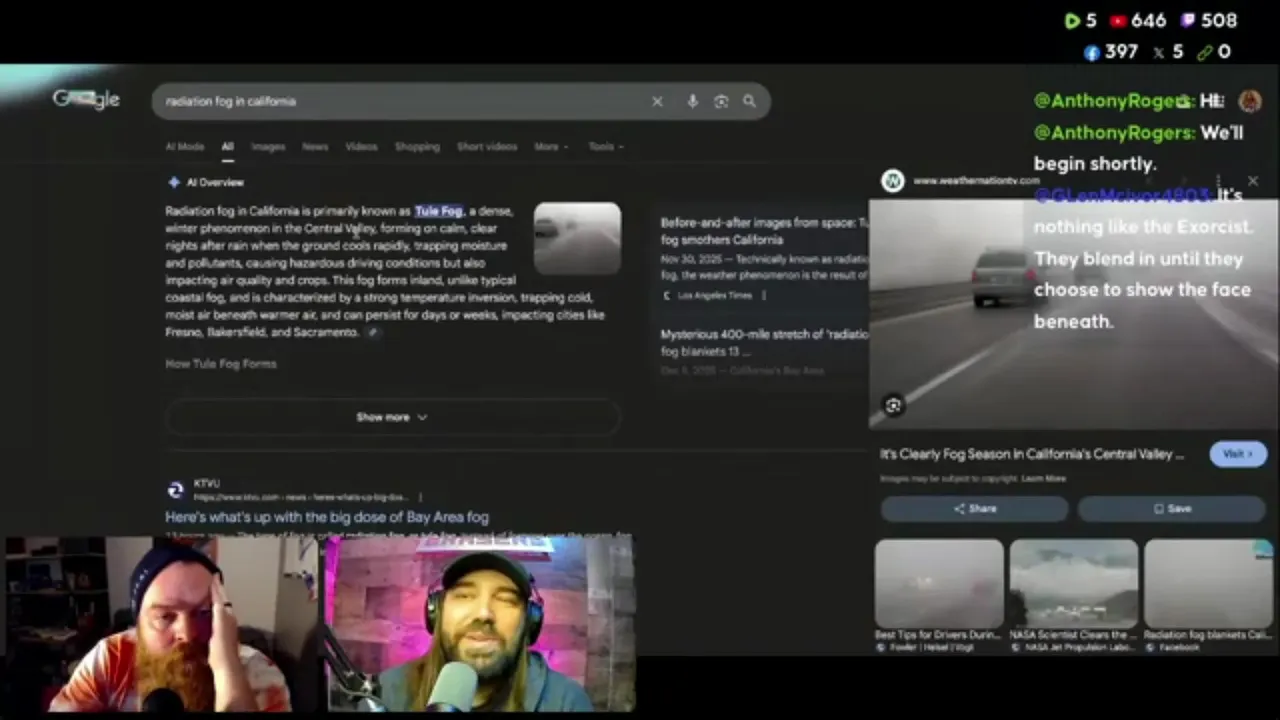
Task: Open the foggy road thumbnail in AI Overview
Action: click(x=577, y=238)
